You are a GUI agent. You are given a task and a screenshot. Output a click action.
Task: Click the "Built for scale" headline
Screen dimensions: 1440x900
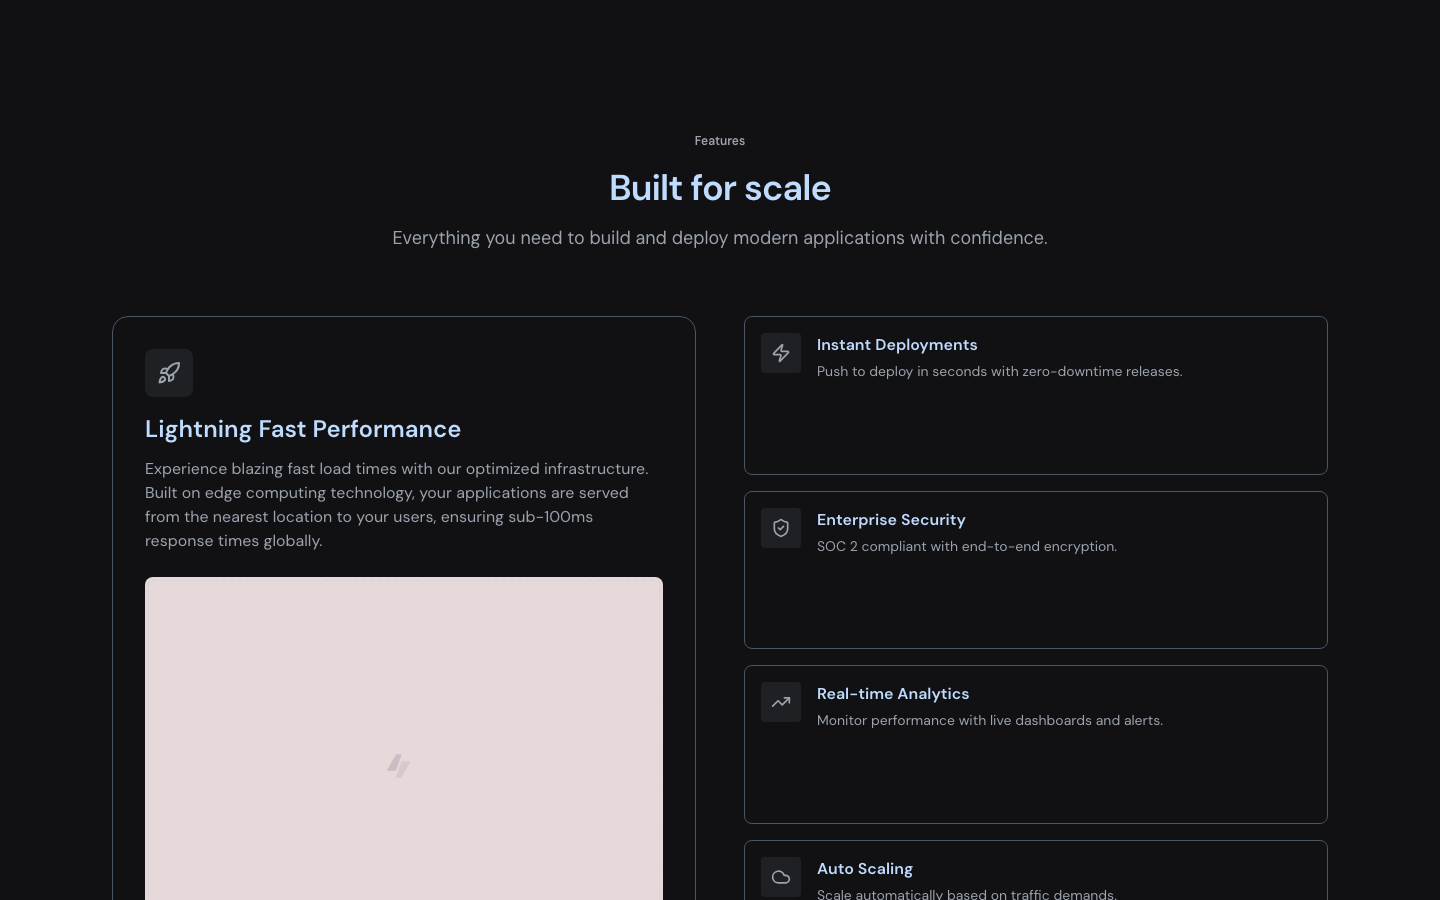(720, 188)
